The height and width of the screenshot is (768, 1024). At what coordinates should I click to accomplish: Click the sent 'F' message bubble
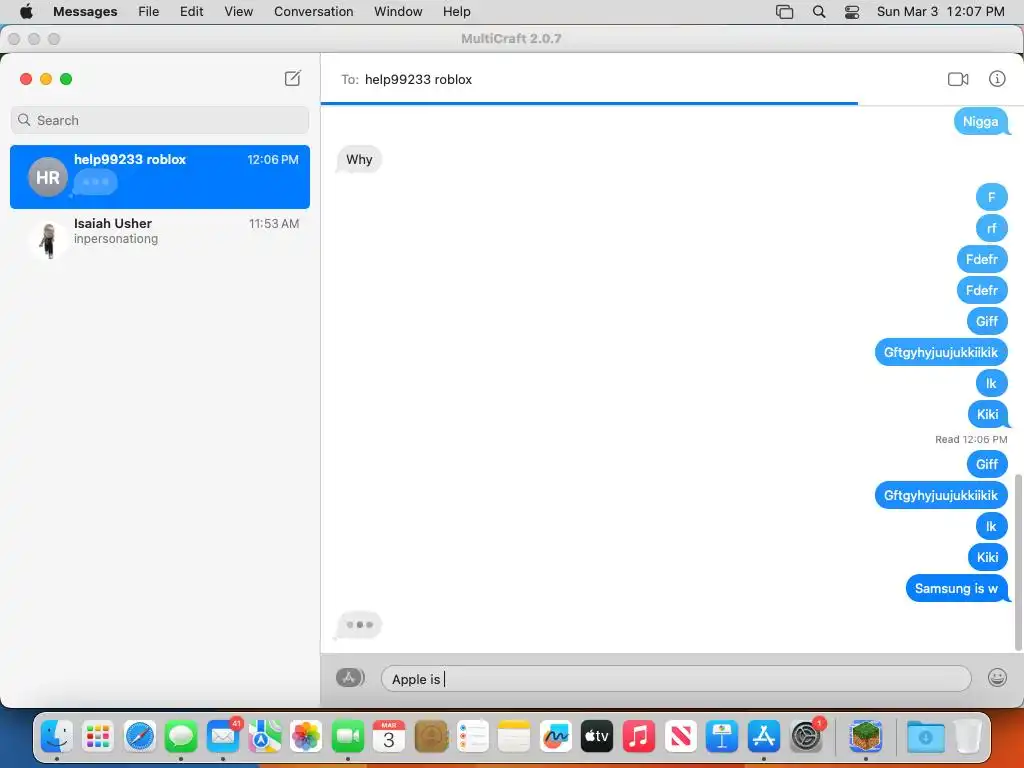point(991,197)
